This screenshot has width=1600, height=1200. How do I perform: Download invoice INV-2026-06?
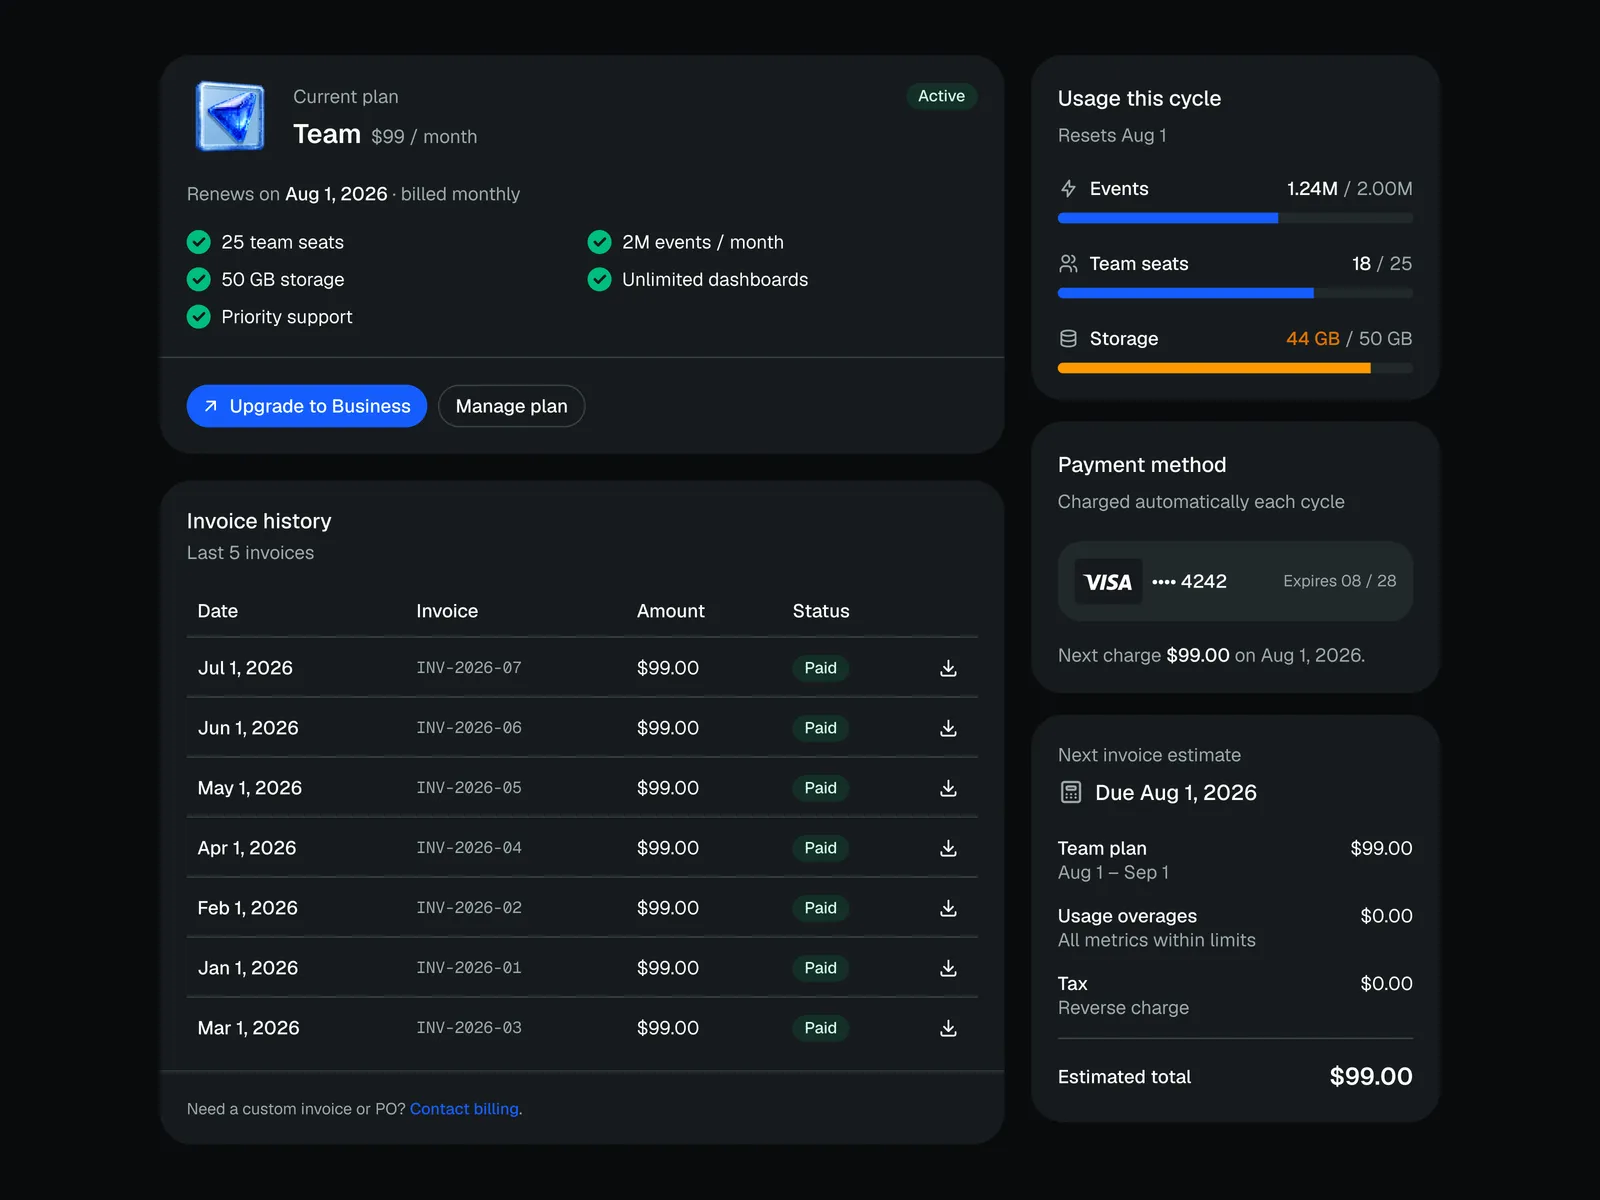[948, 728]
